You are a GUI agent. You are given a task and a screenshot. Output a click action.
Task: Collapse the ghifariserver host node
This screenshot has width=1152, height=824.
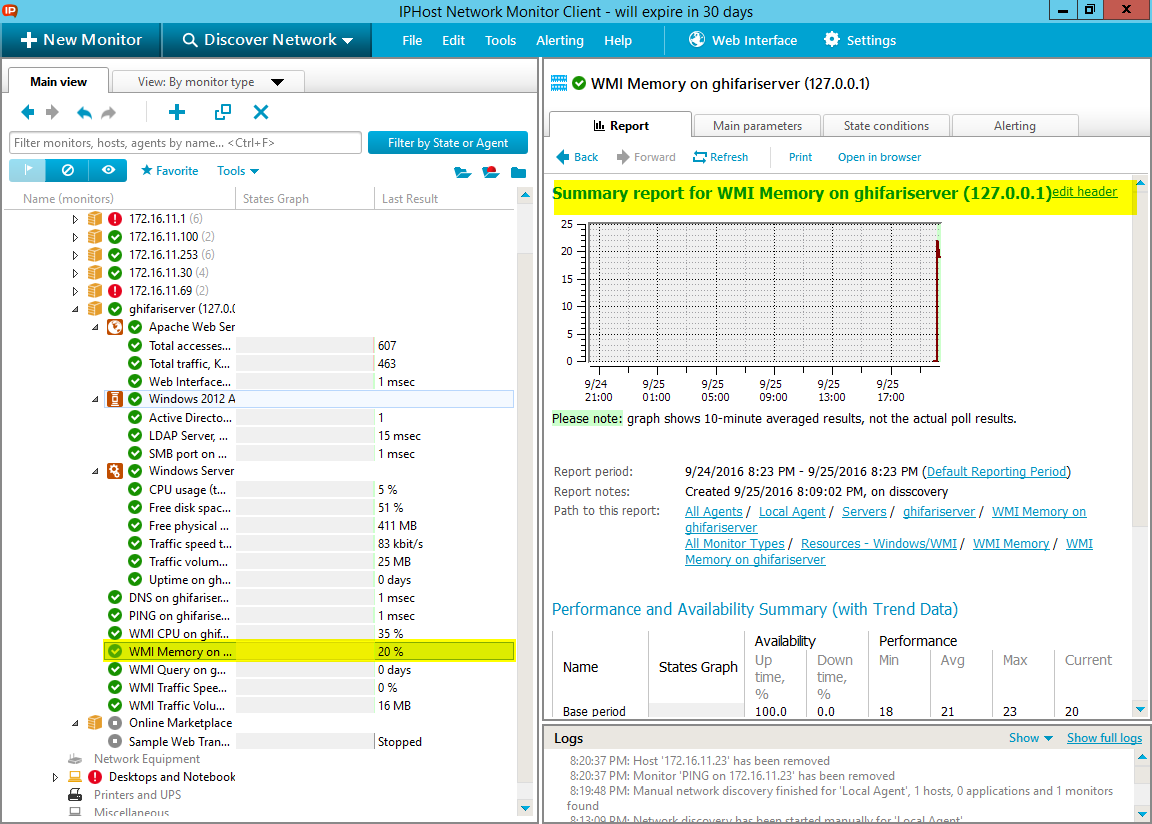[75, 309]
